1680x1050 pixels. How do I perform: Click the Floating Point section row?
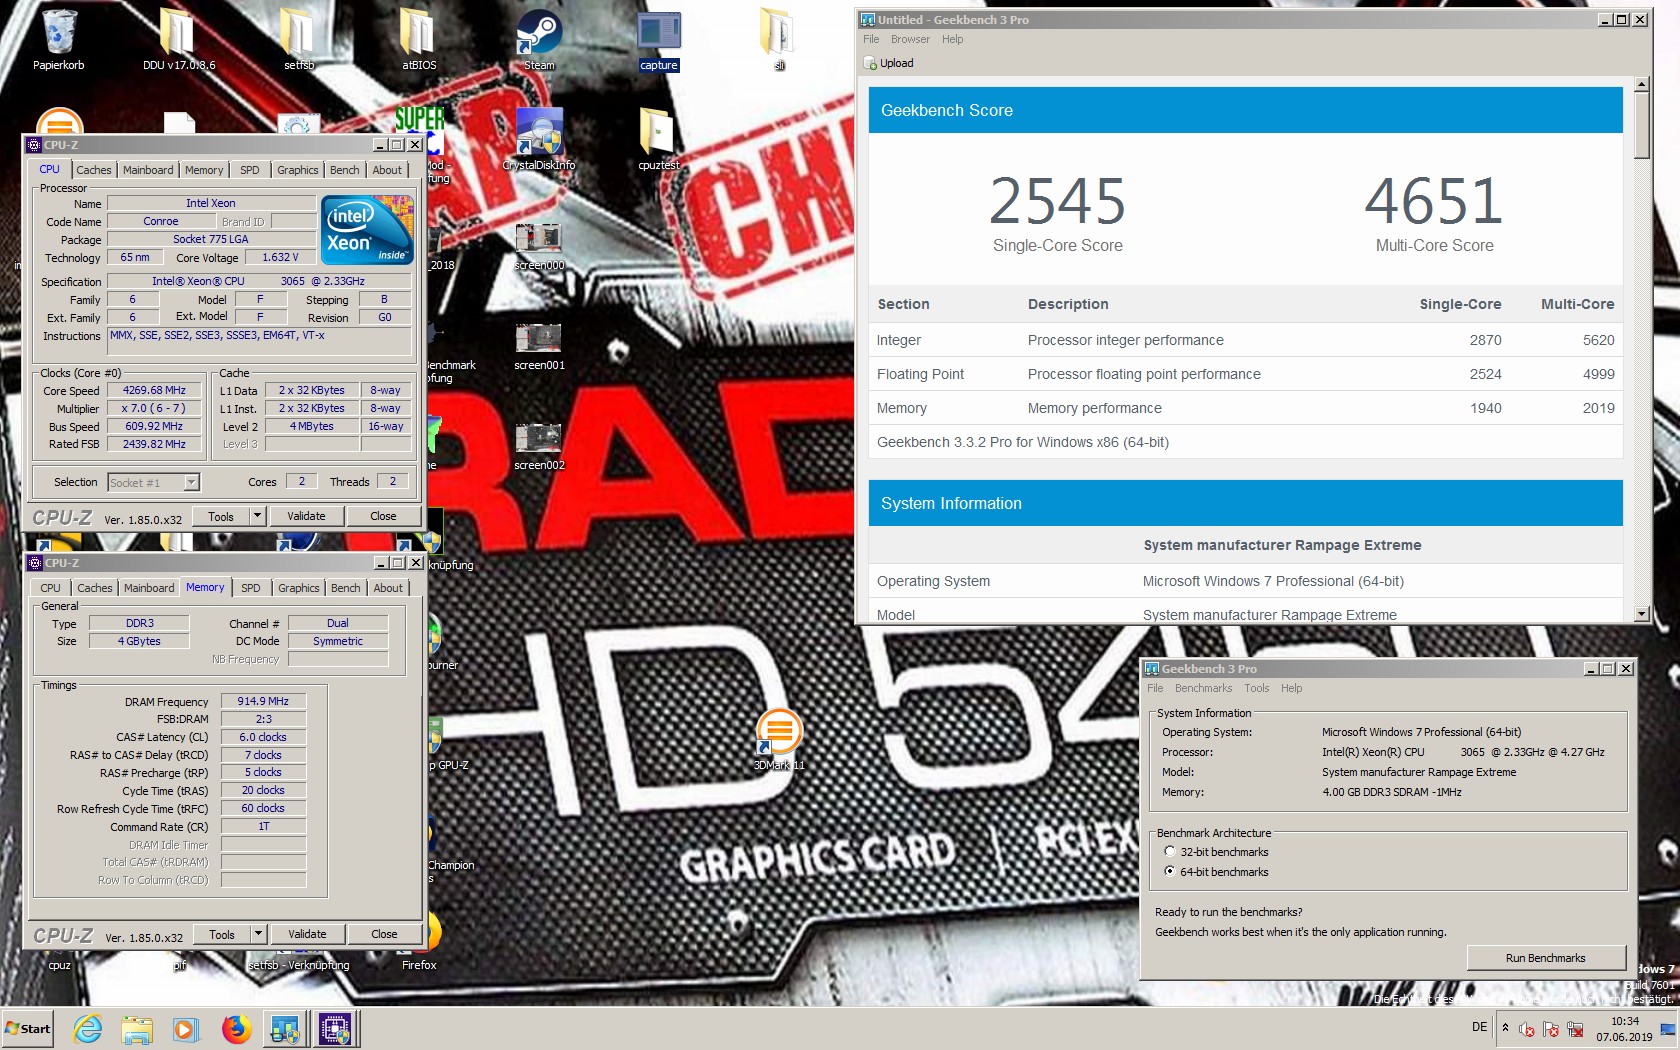point(1245,374)
